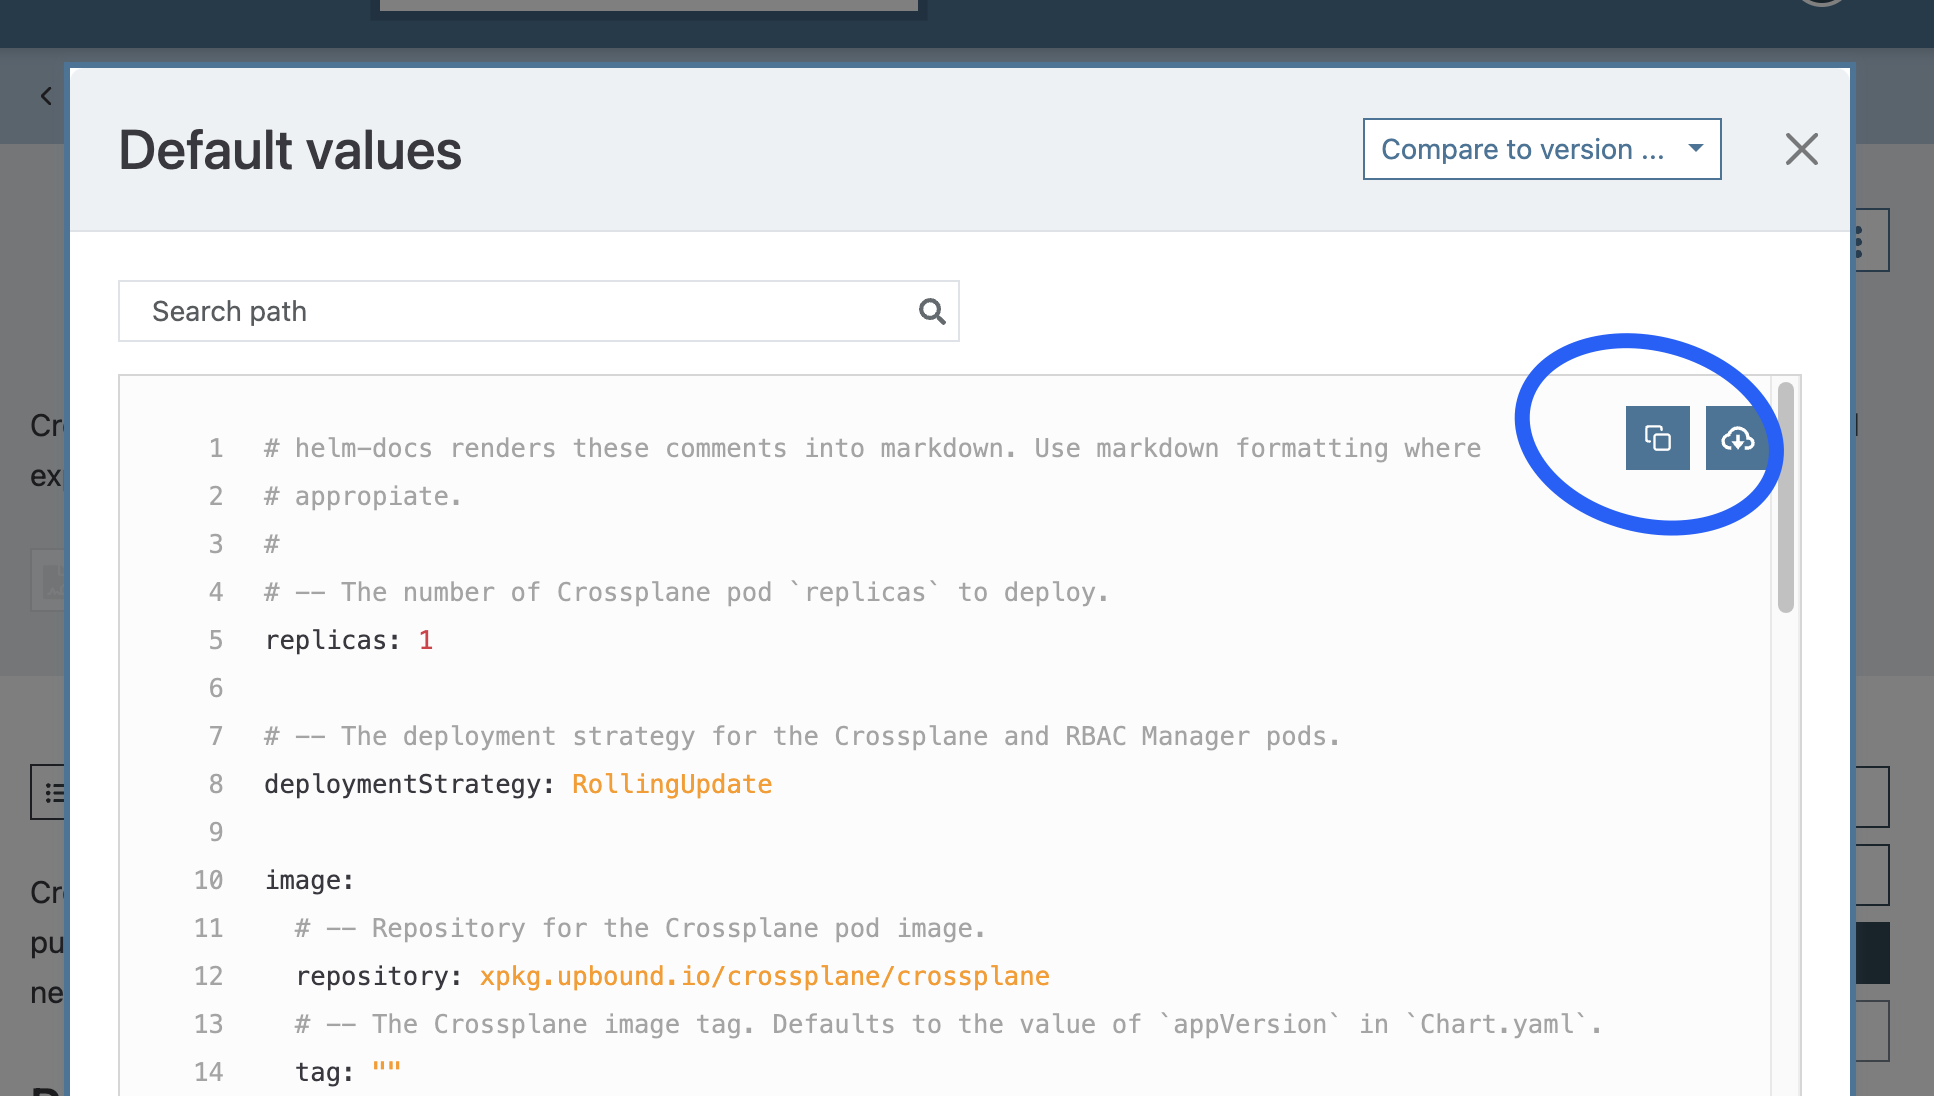
Task: Click the replicas value 1 on line 5
Action: pyautogui.click(x=426, y=640)
